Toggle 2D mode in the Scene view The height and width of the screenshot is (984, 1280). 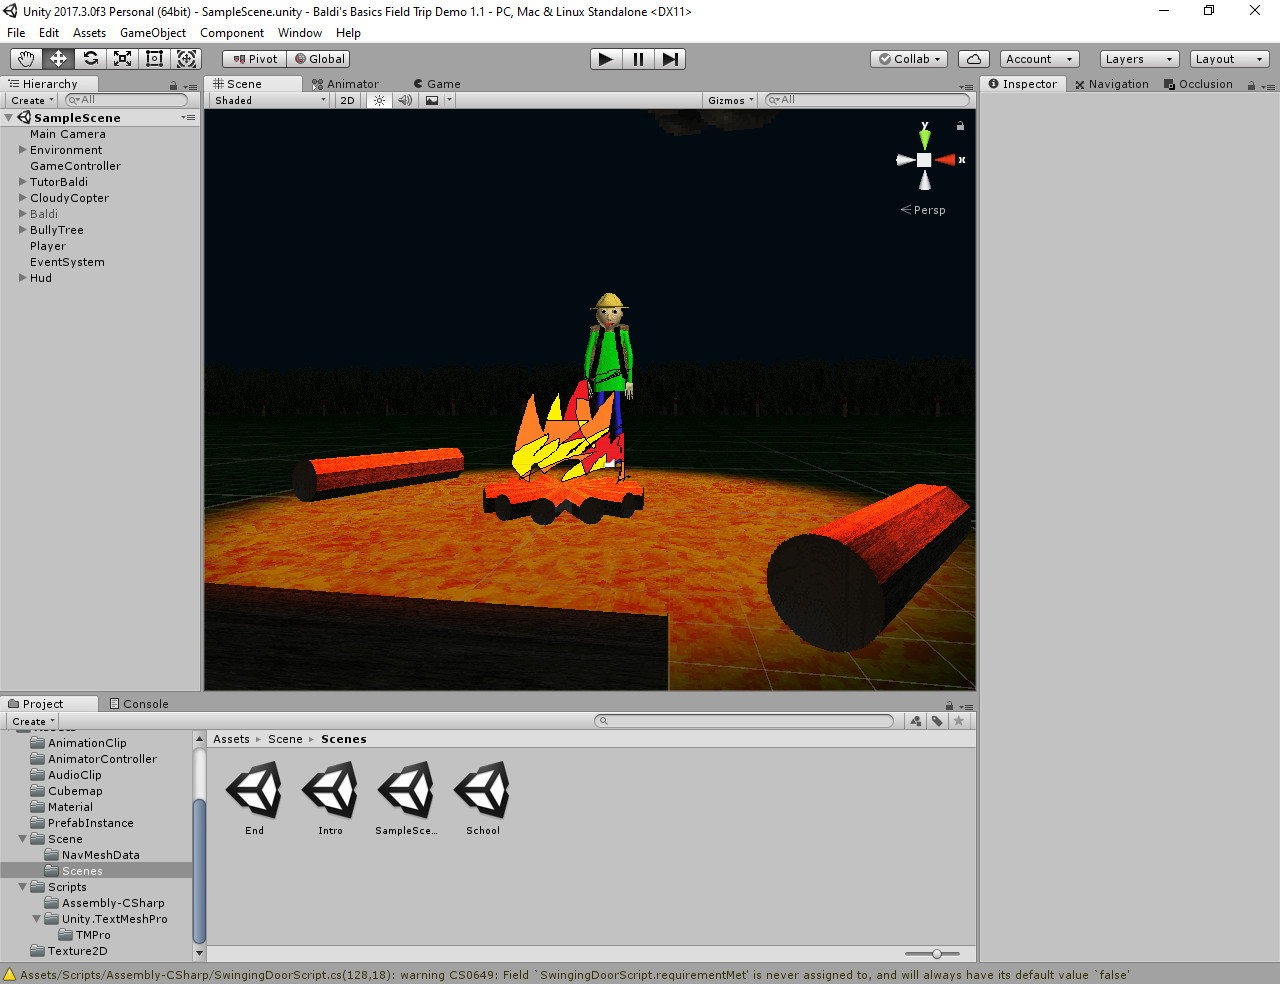[347, 100]
